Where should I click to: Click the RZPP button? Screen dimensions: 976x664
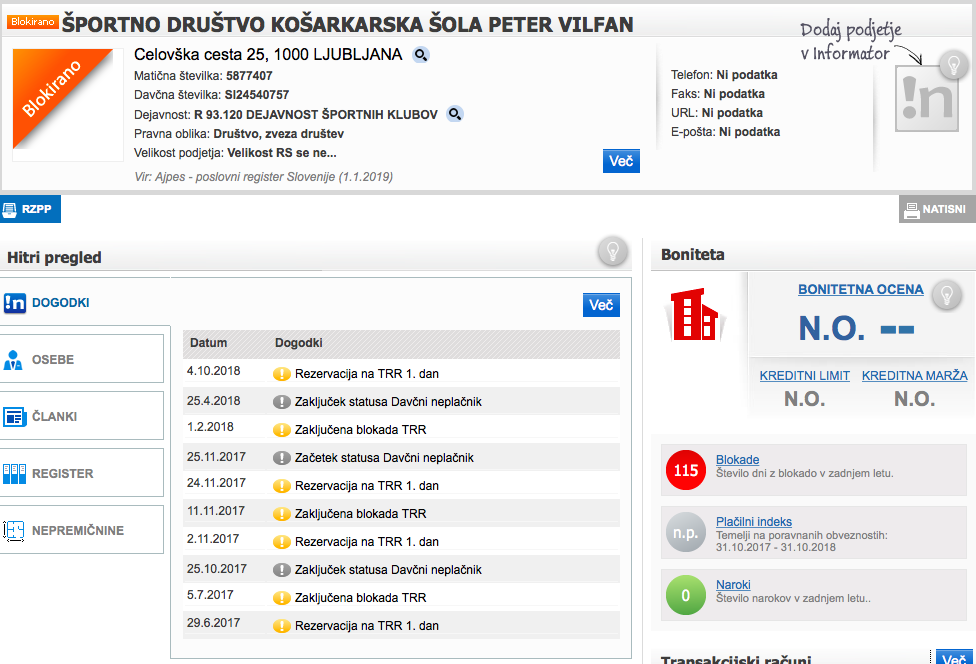coord(31,209)
